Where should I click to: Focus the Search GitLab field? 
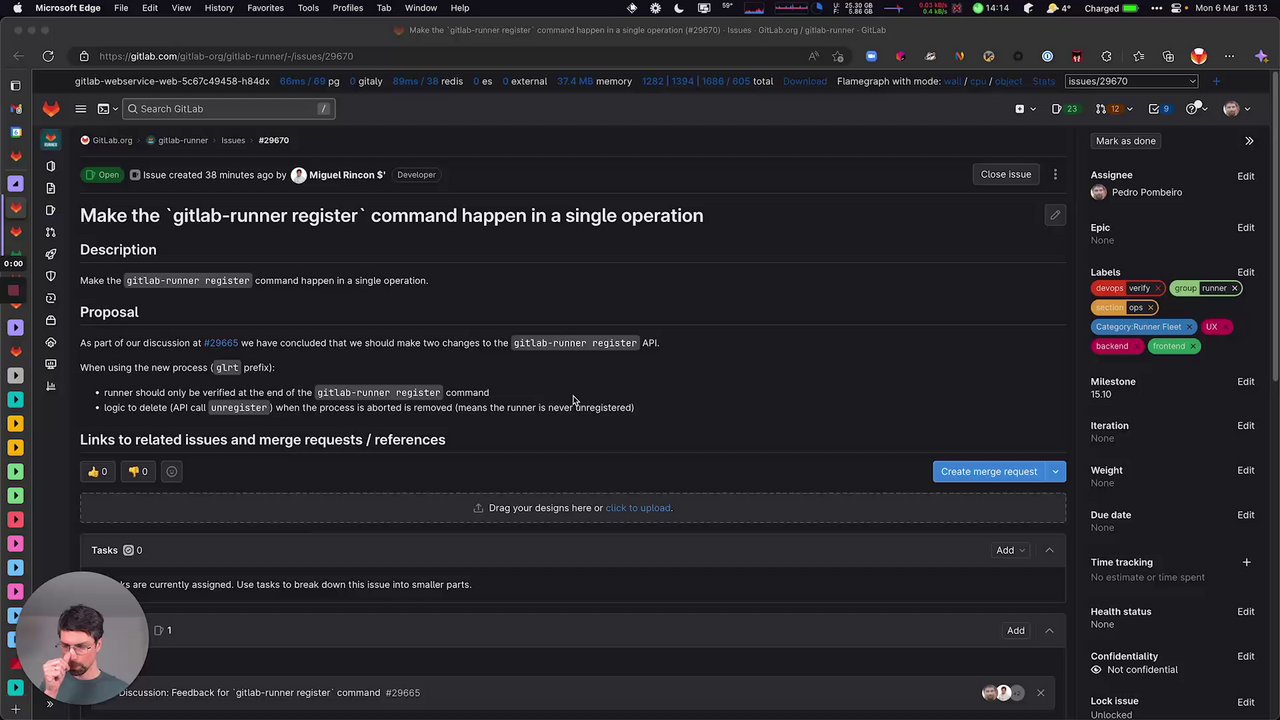pos(230,108)
